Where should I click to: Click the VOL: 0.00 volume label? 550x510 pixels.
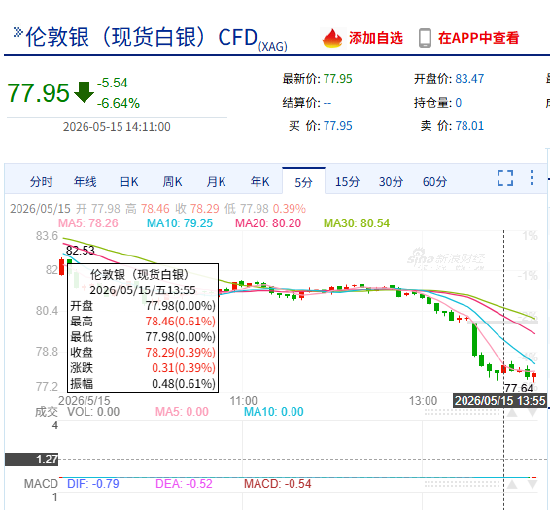coord(93,412)
